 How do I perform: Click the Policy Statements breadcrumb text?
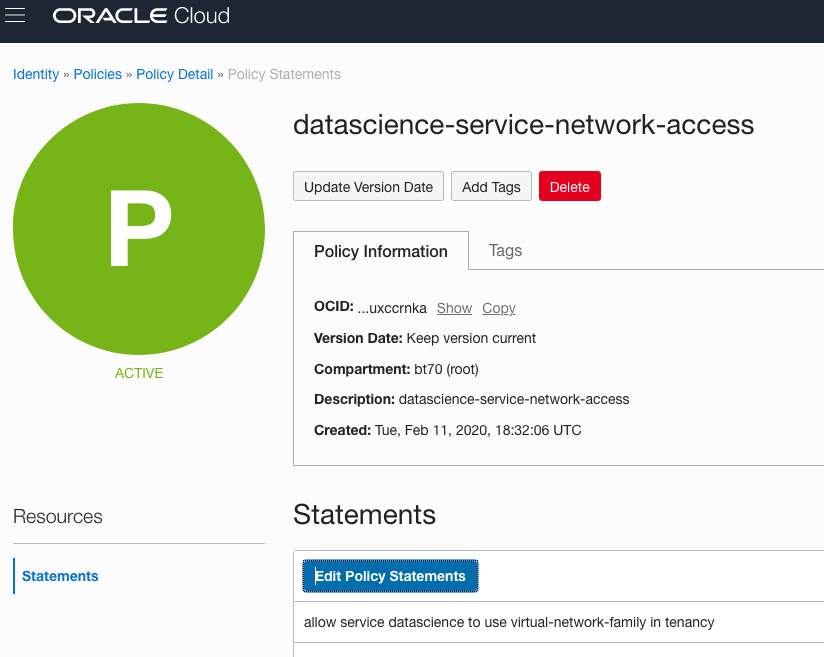[x=284, y=74]
